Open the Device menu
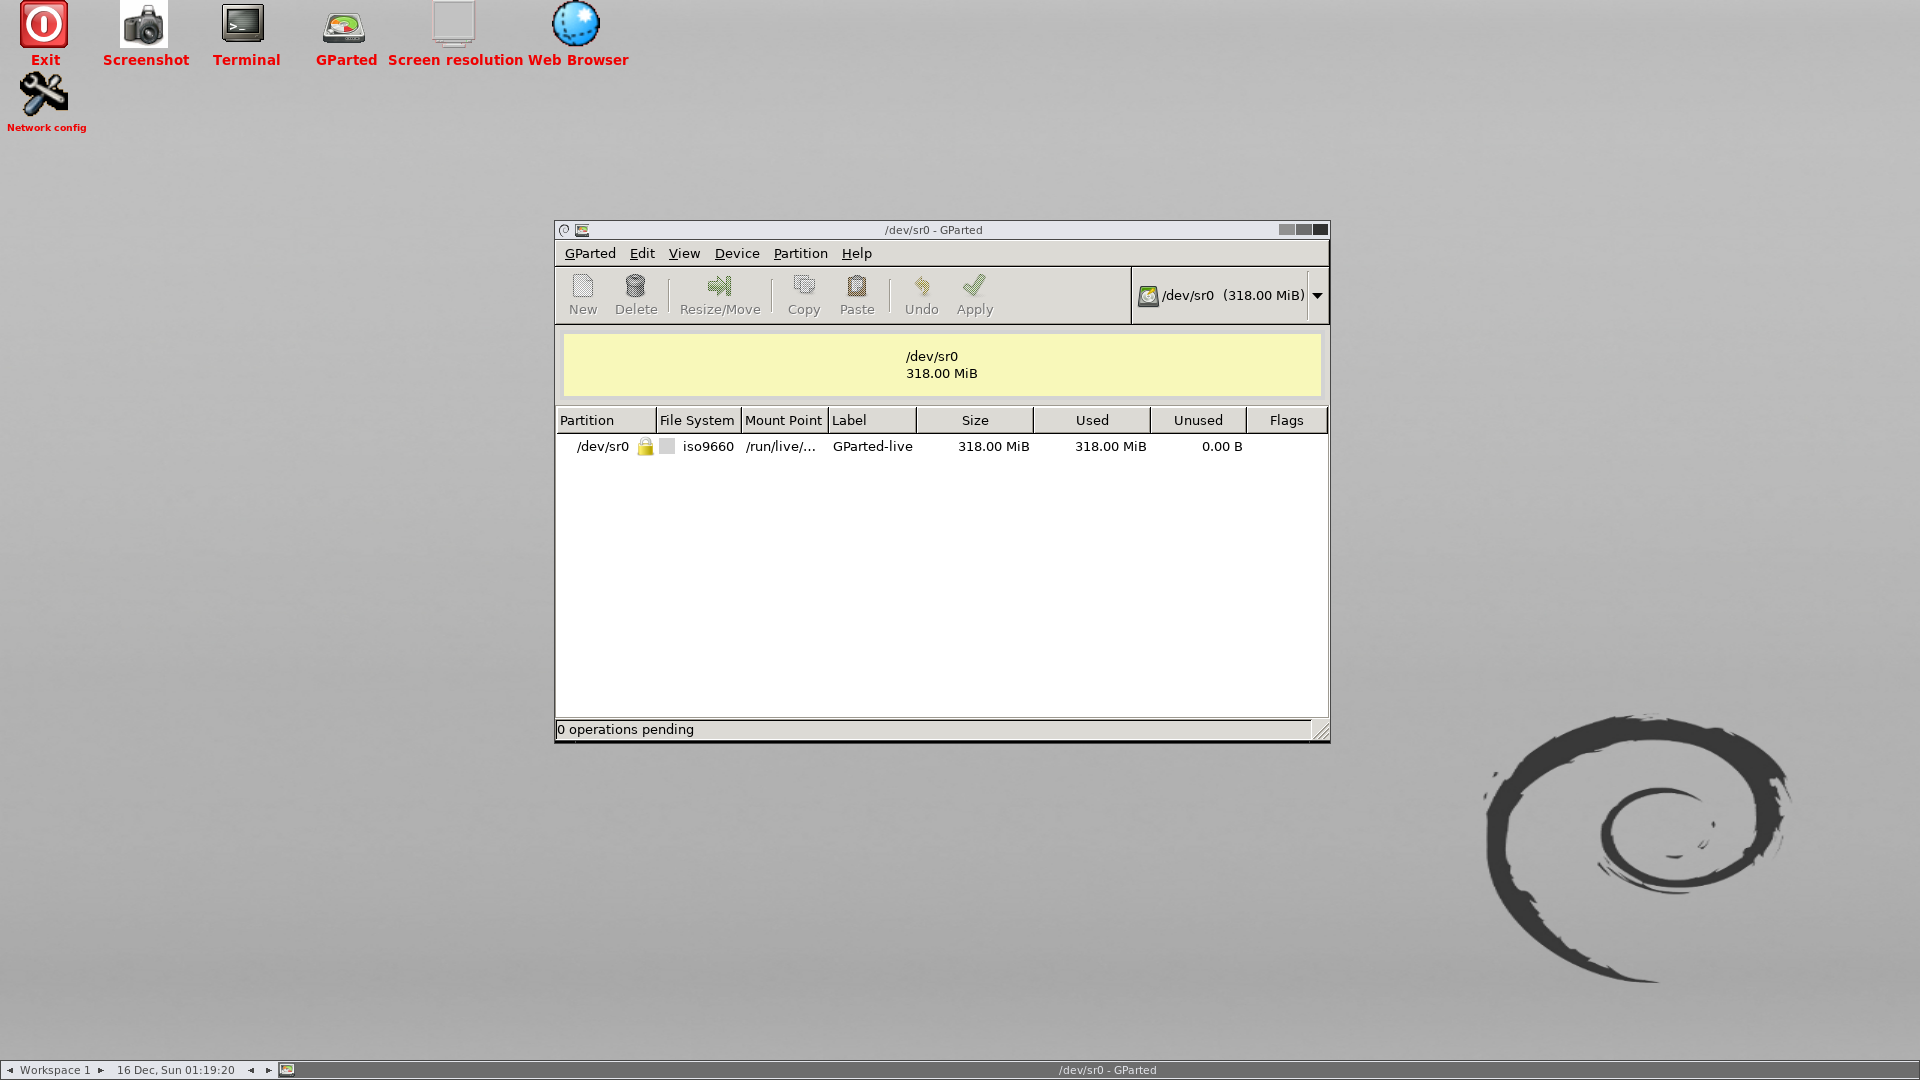Image resolution: width=1920 pixels, height=1080 pixels. pos(737,254)
